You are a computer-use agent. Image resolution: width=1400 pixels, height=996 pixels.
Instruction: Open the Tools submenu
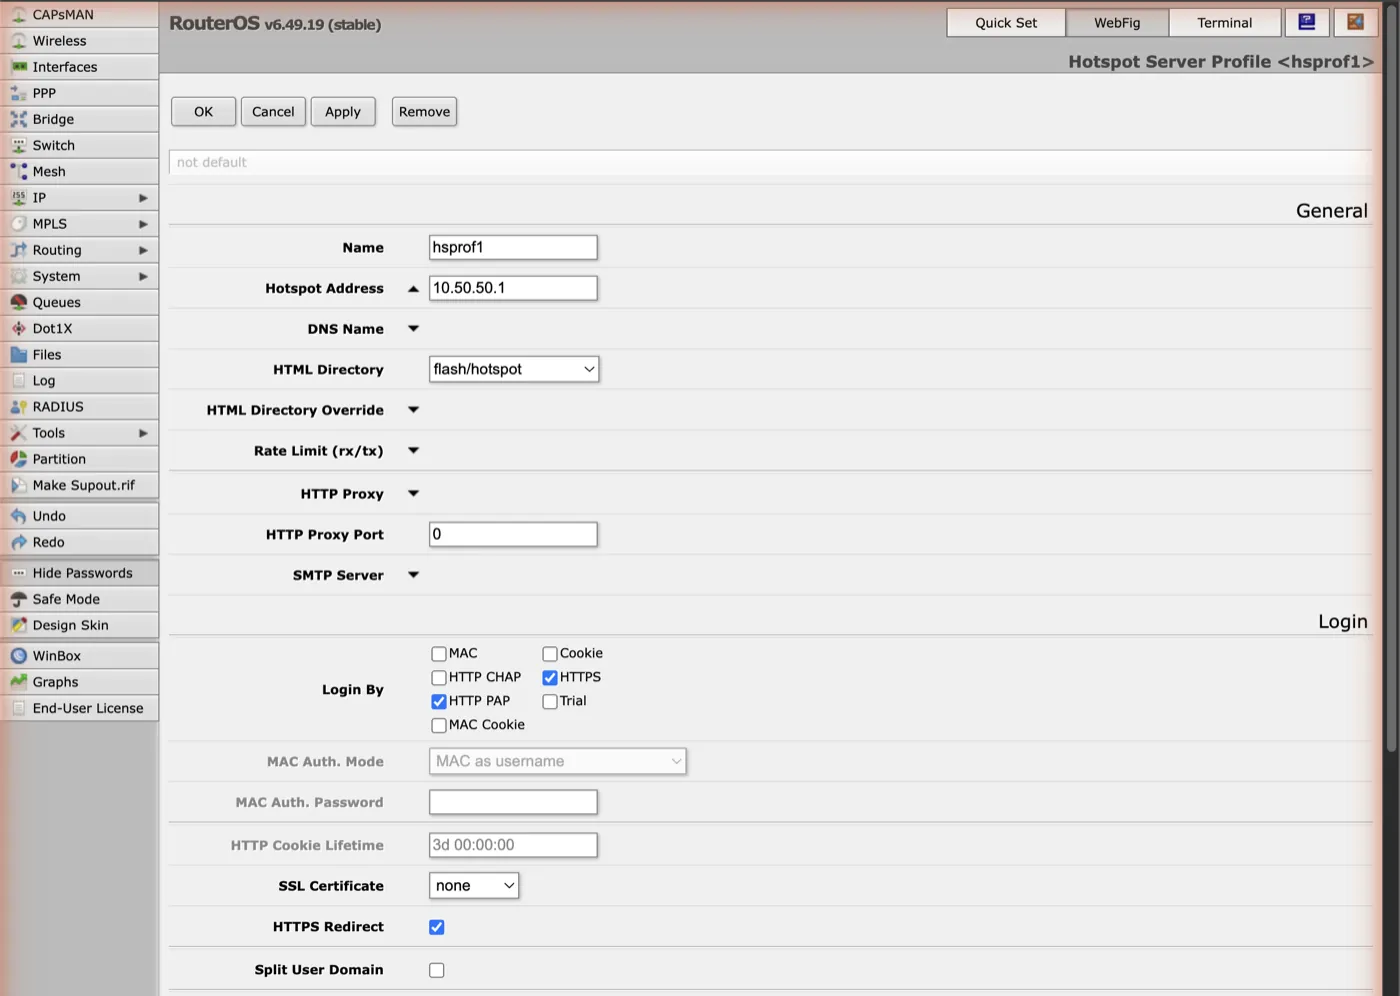80,433
